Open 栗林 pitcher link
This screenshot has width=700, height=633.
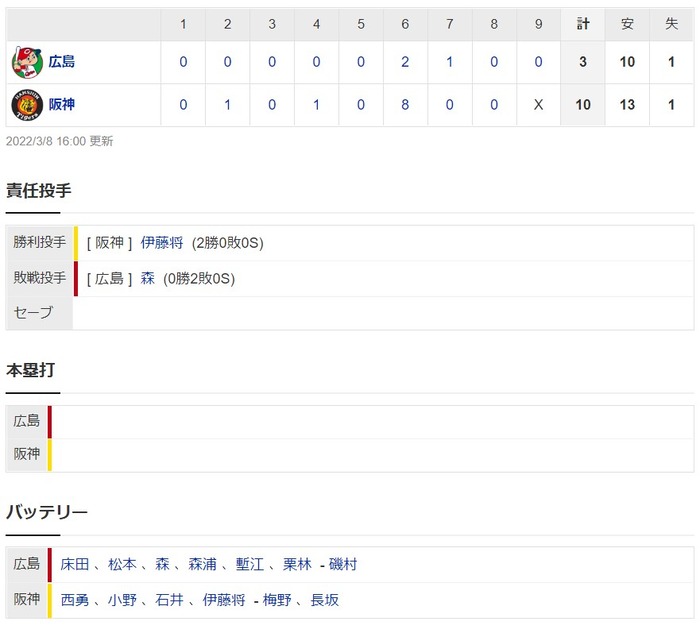297,564
